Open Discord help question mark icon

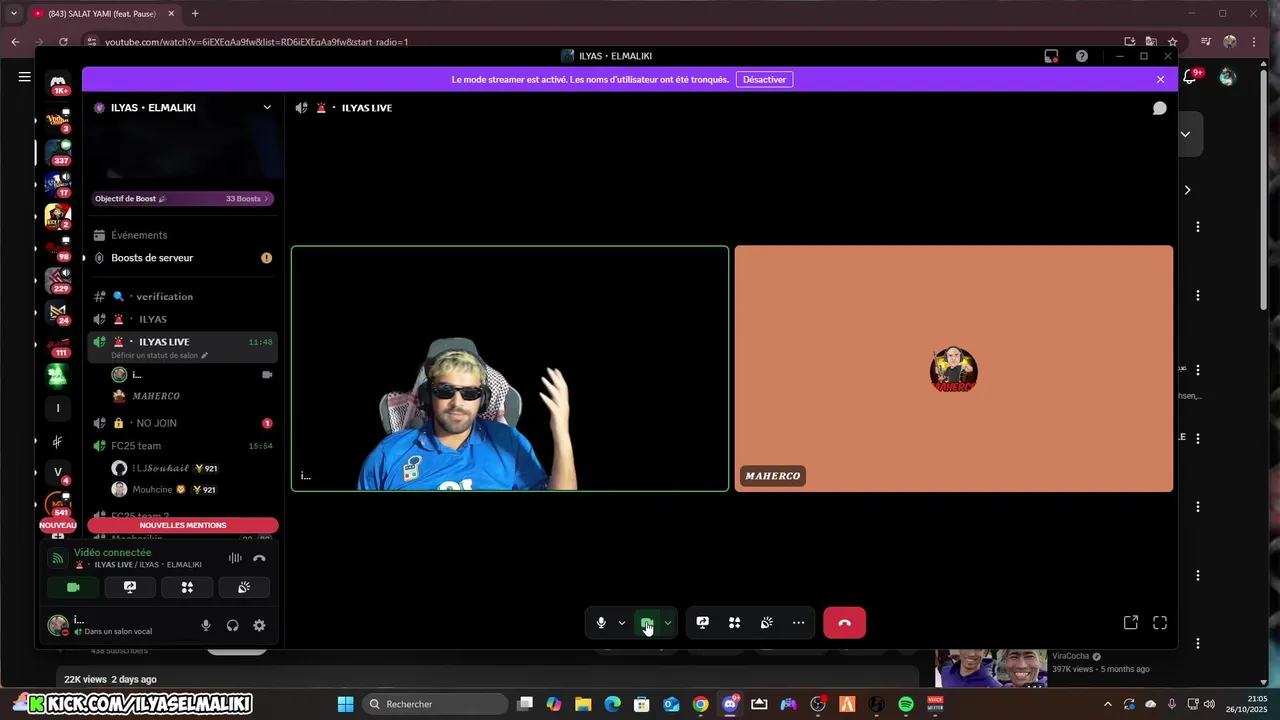point(1082,56)
